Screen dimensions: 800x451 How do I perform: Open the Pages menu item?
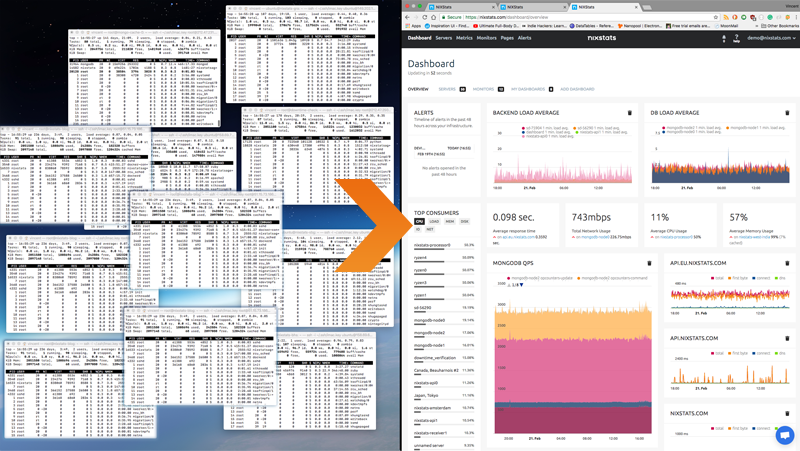click(x=507, y=38)
